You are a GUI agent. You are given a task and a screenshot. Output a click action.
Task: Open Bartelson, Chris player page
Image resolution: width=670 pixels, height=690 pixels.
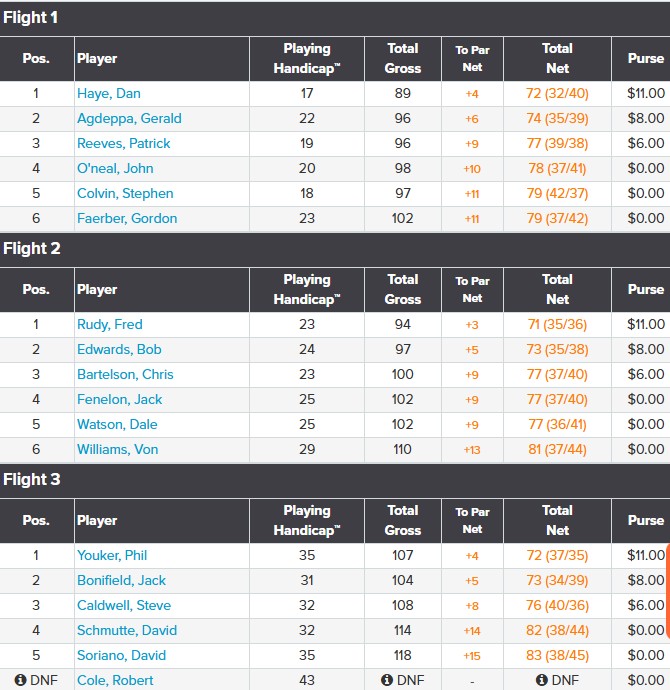[125, 374]
